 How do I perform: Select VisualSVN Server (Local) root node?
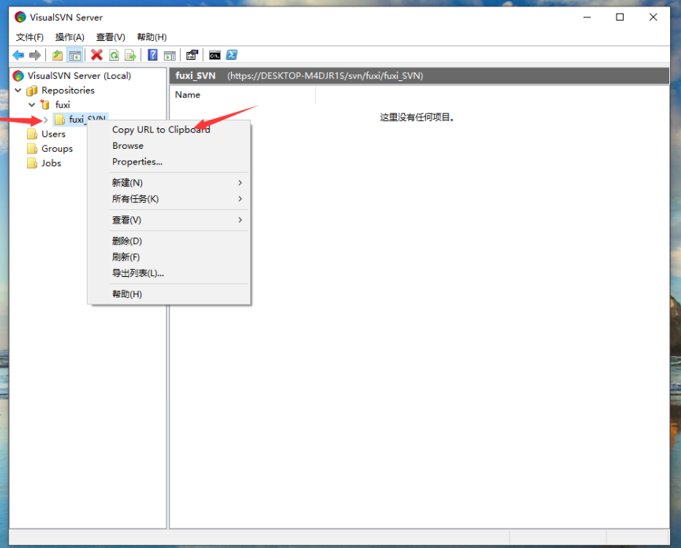[79, 76]
